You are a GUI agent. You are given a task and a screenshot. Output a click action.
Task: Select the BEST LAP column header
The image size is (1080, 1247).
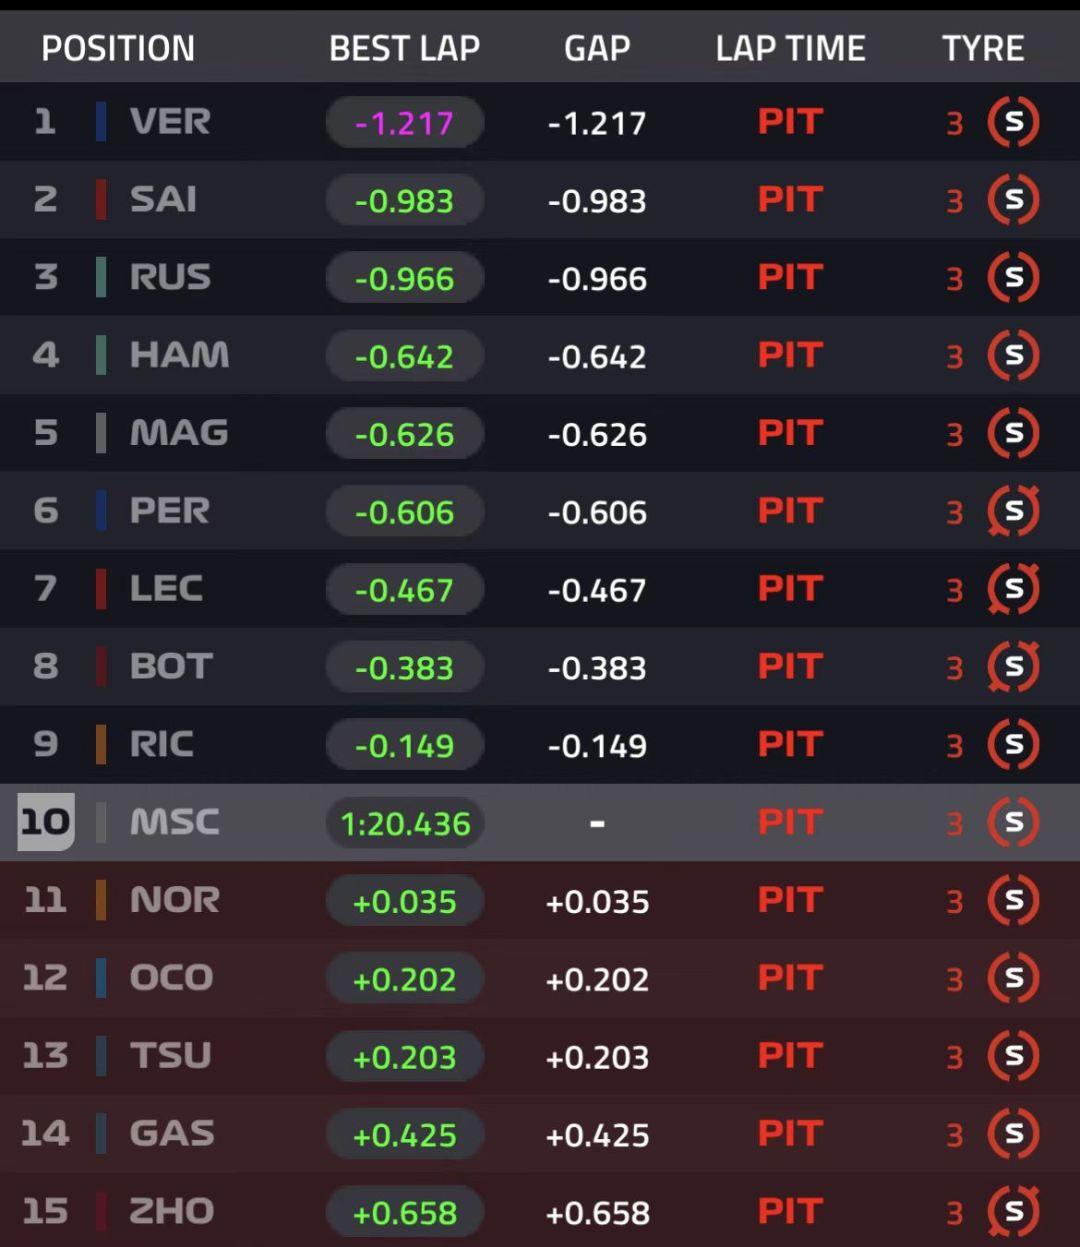tap(404, 48)
